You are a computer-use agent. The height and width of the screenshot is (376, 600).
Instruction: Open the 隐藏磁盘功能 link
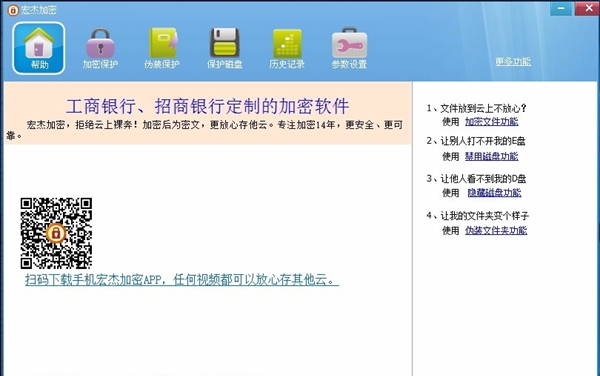point(494,192)
